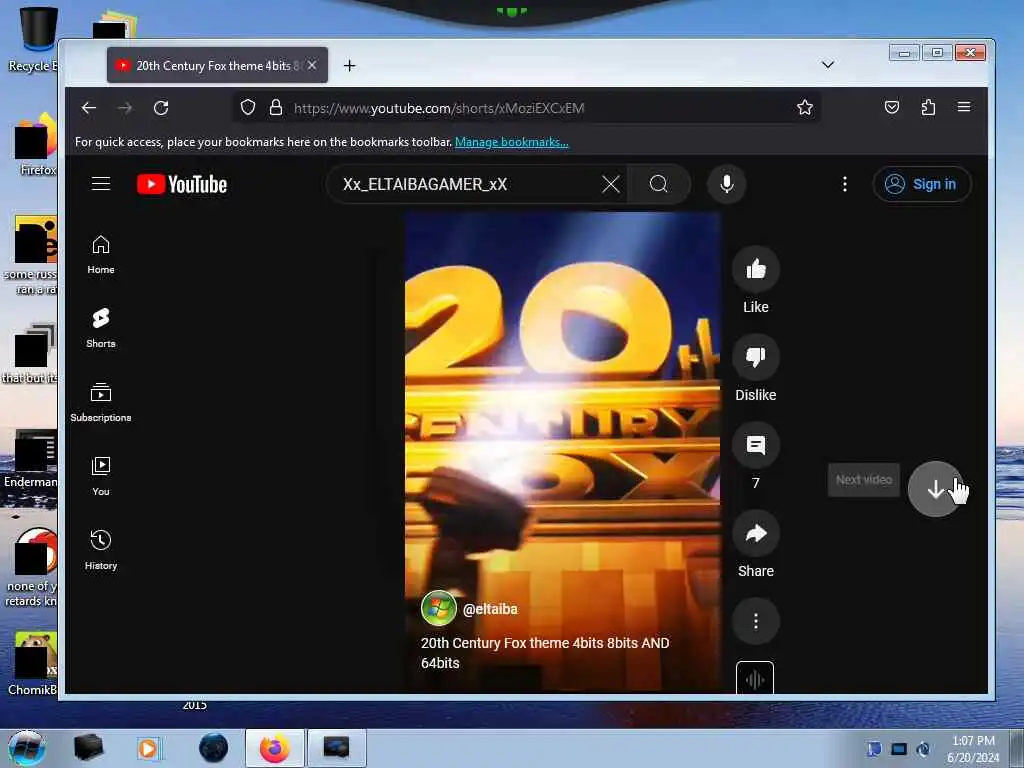Open the sound tile below more actions

coord(755,677)
